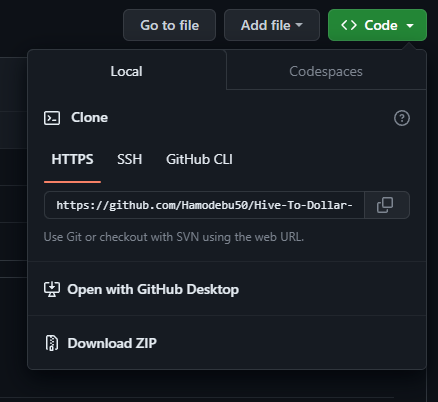
Task: Select the Local tab
Action: click(127, 71)
